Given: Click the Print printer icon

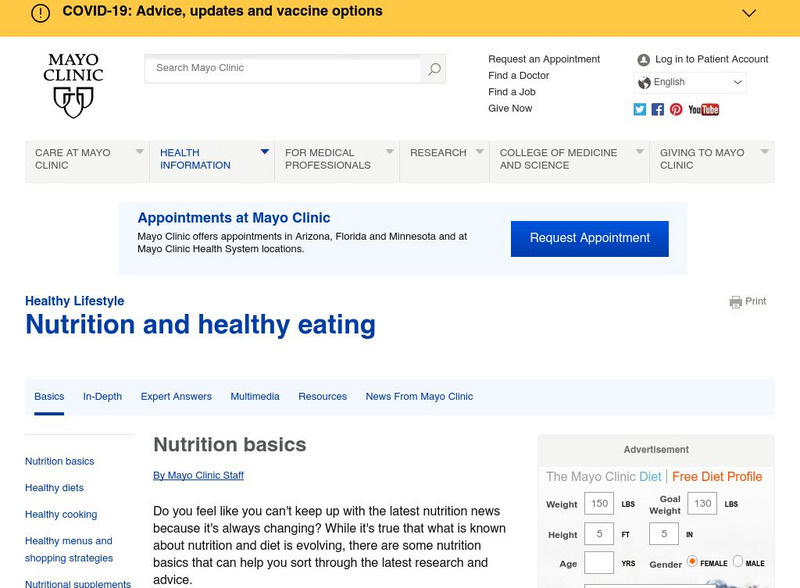Looking at the screenshot, I should click(x=736, y=302).
